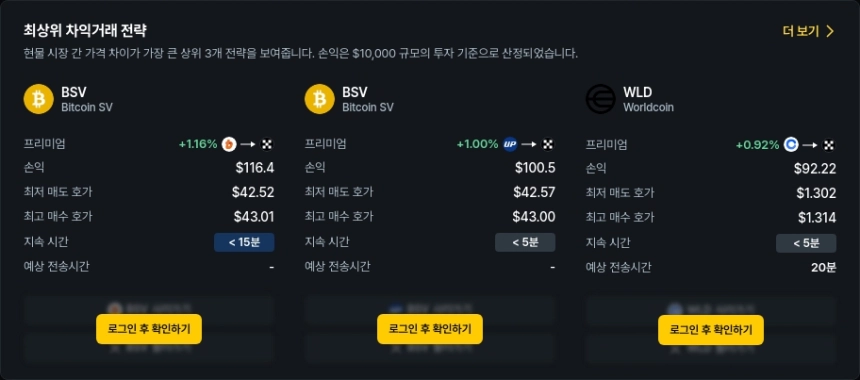Click the +1.16% premium value

tap(198, 145)
